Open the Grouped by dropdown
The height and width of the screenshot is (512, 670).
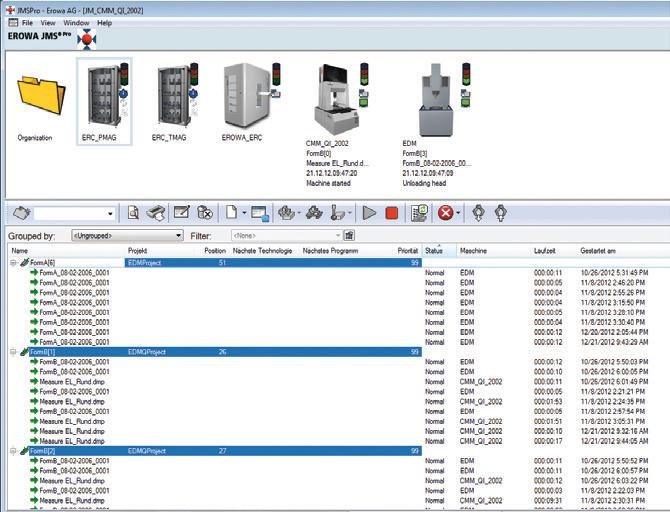click(x=125, y=235)
